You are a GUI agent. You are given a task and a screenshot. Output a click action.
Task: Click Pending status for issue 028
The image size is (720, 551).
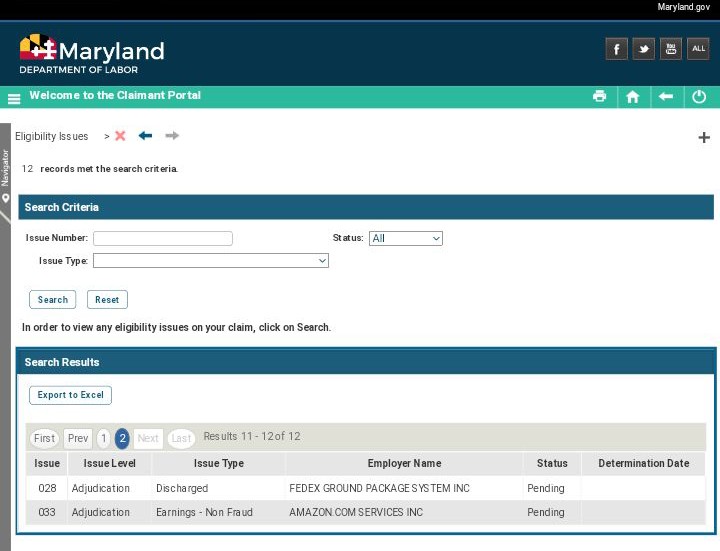pyautogui.click(x=546, y=488)
